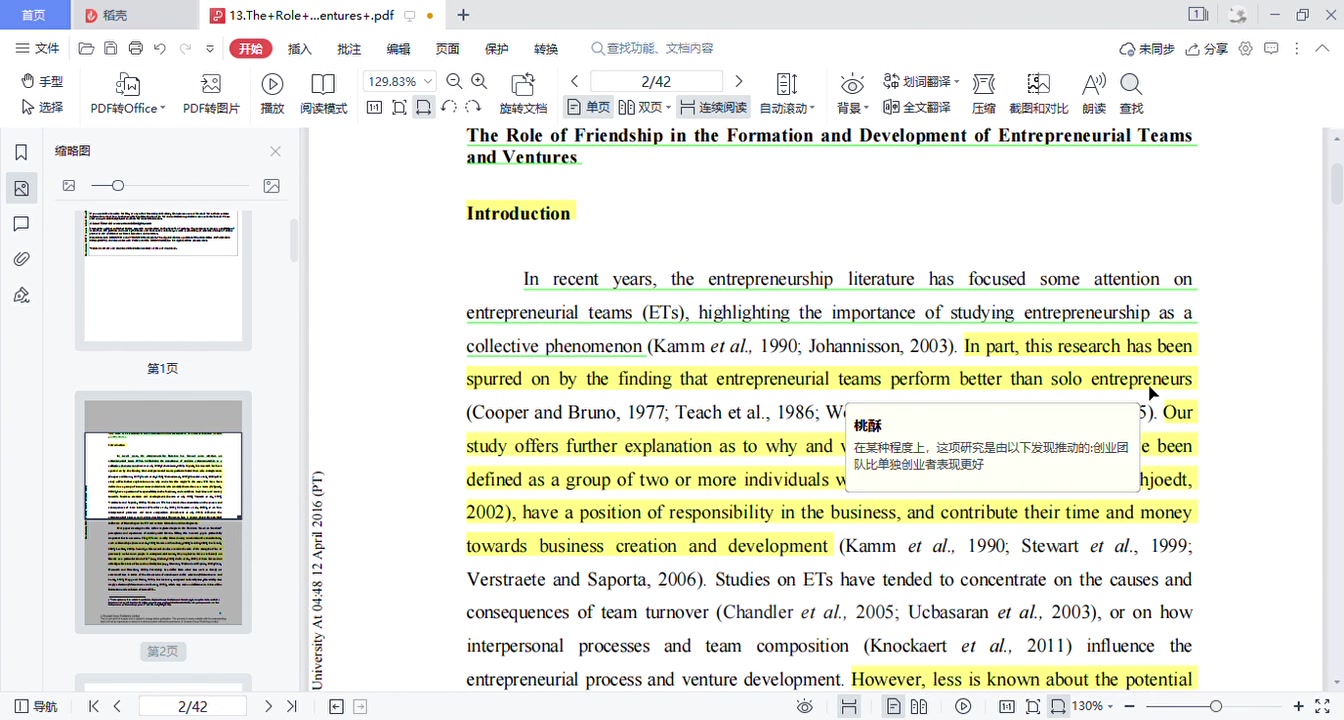Switch to 保护 (Protect) tab

tap(496, 48)
